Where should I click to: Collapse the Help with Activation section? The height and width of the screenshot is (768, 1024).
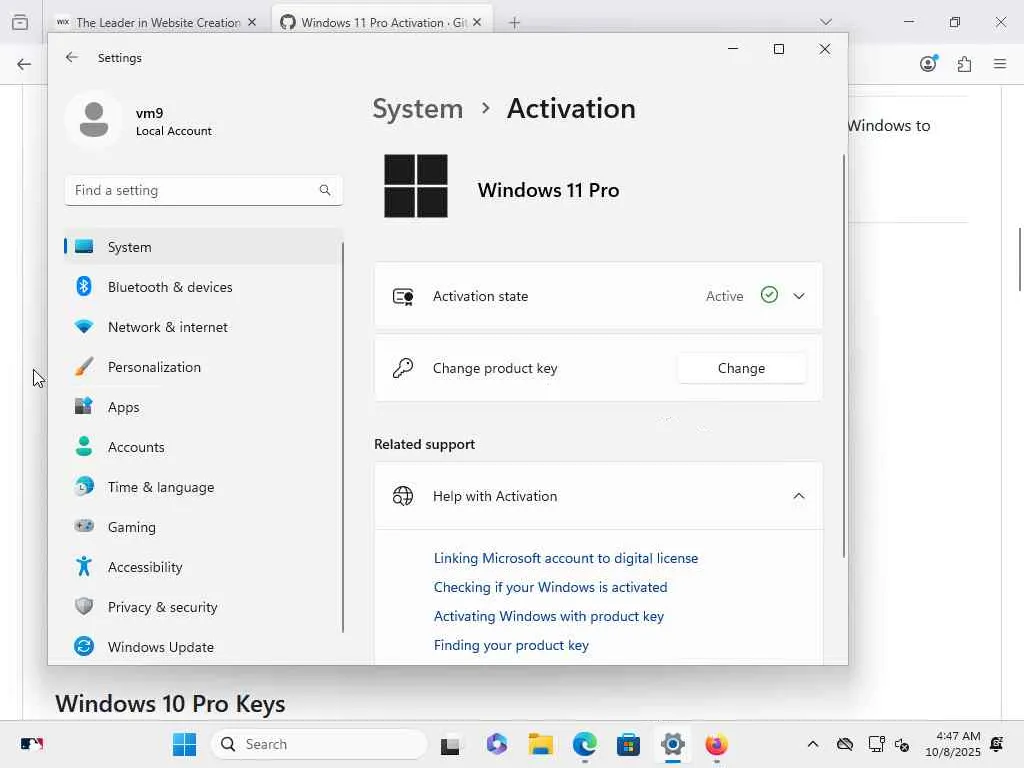799,496
